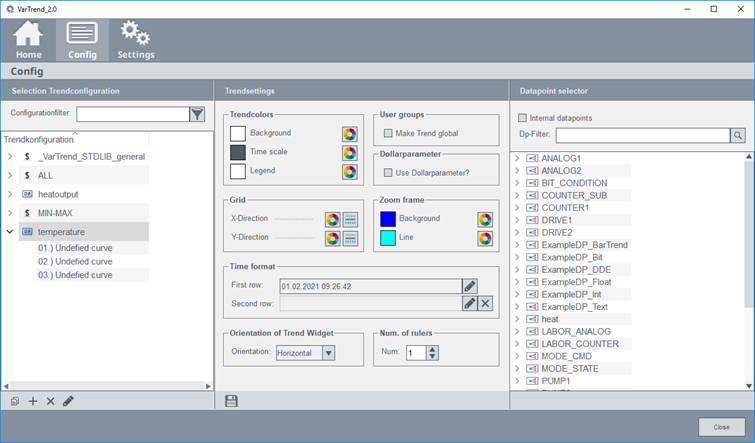Toggle the Use Dollarparameter checkbox

pyautogui.click(x=389, y=174)
